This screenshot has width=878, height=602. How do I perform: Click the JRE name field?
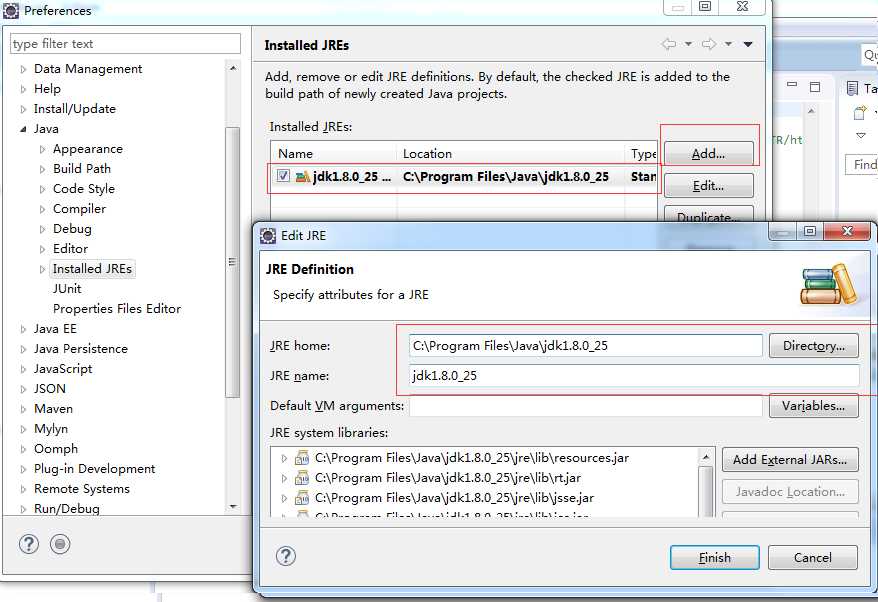pos(634,376)
